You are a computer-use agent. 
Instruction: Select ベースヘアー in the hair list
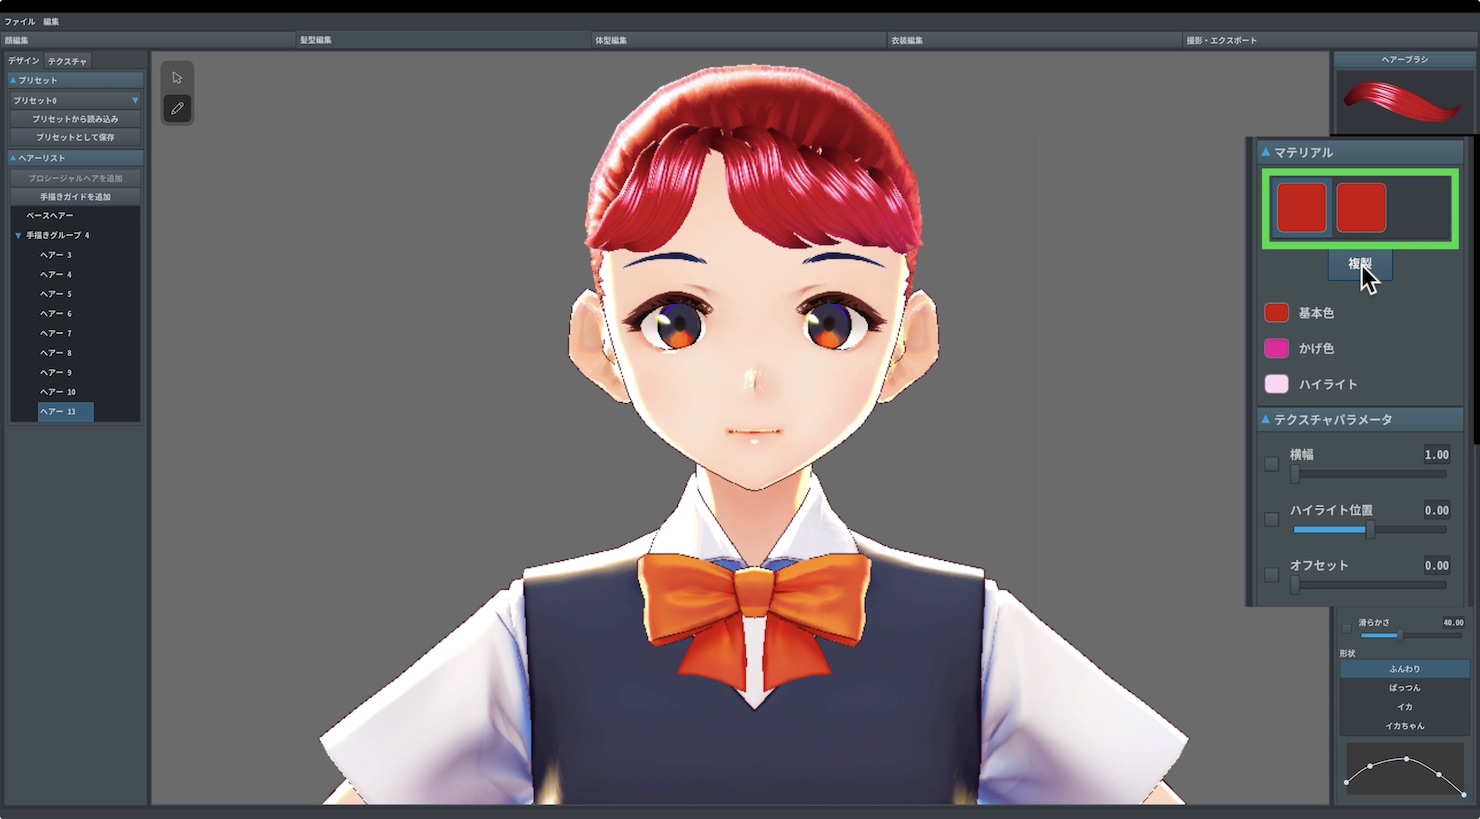(50, 216)
